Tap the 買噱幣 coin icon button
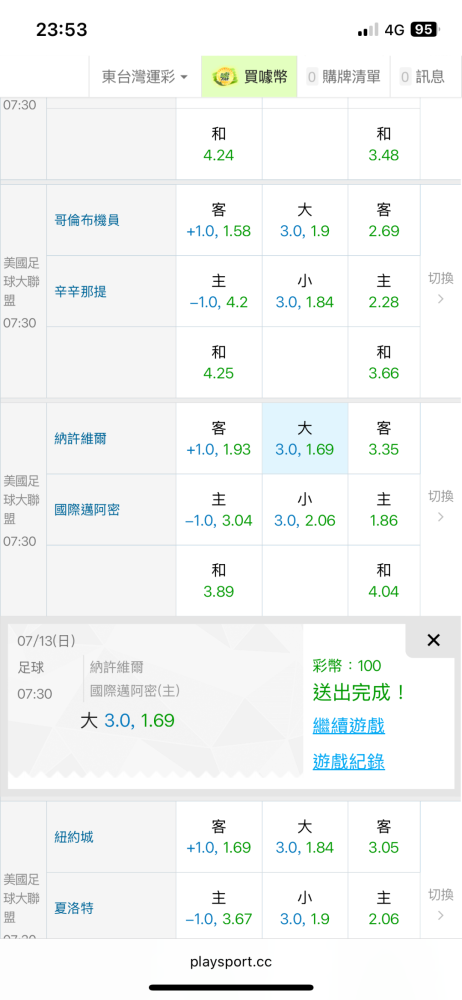The width and height of the screenshot is (462, 1000). click(x=250, y=77)
